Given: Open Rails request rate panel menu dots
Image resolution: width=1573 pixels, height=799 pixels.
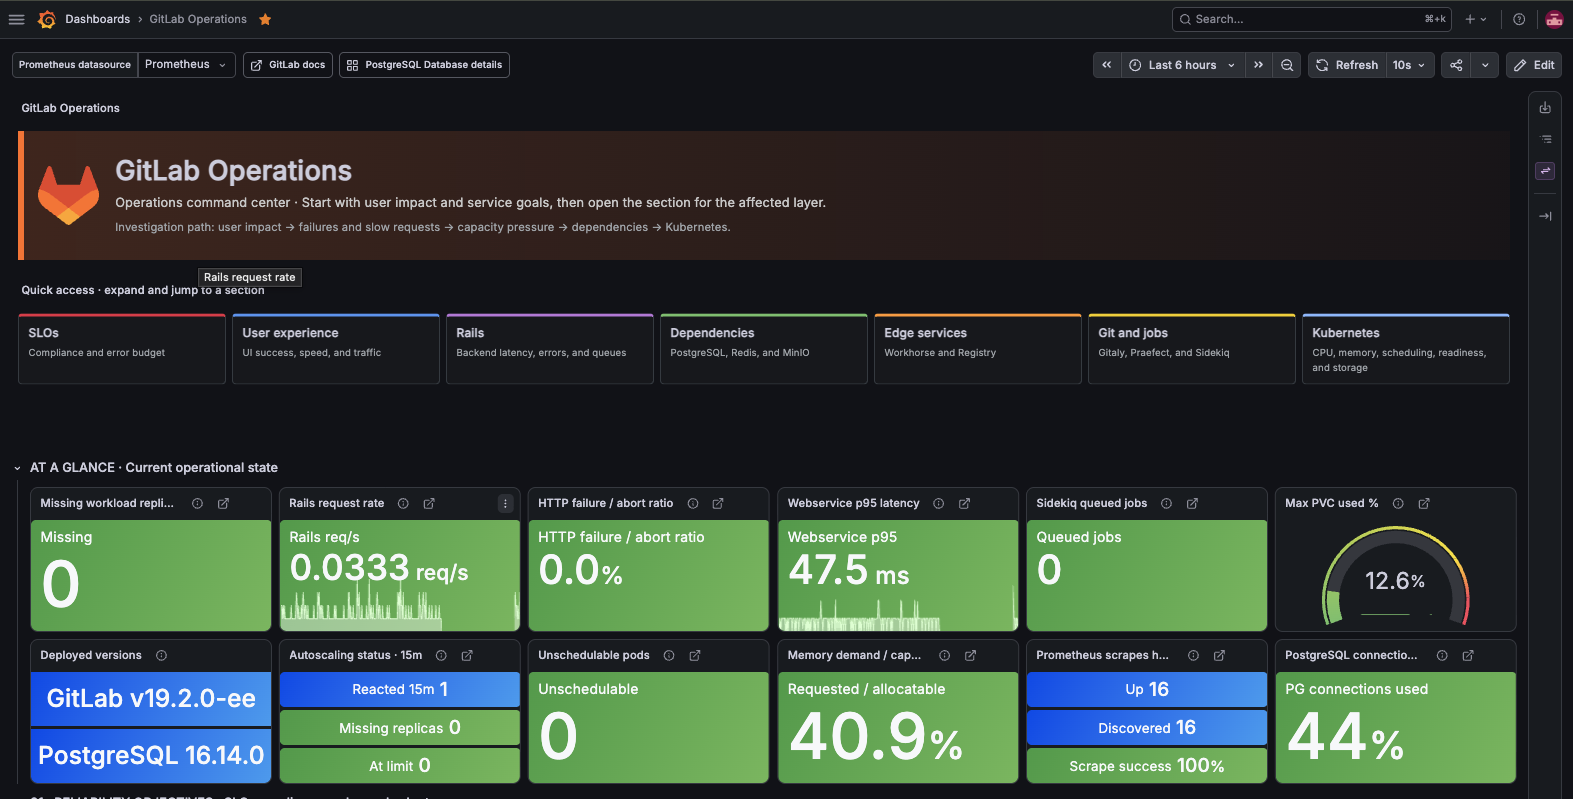Looking at the screenshot, I should click(505, 504).
